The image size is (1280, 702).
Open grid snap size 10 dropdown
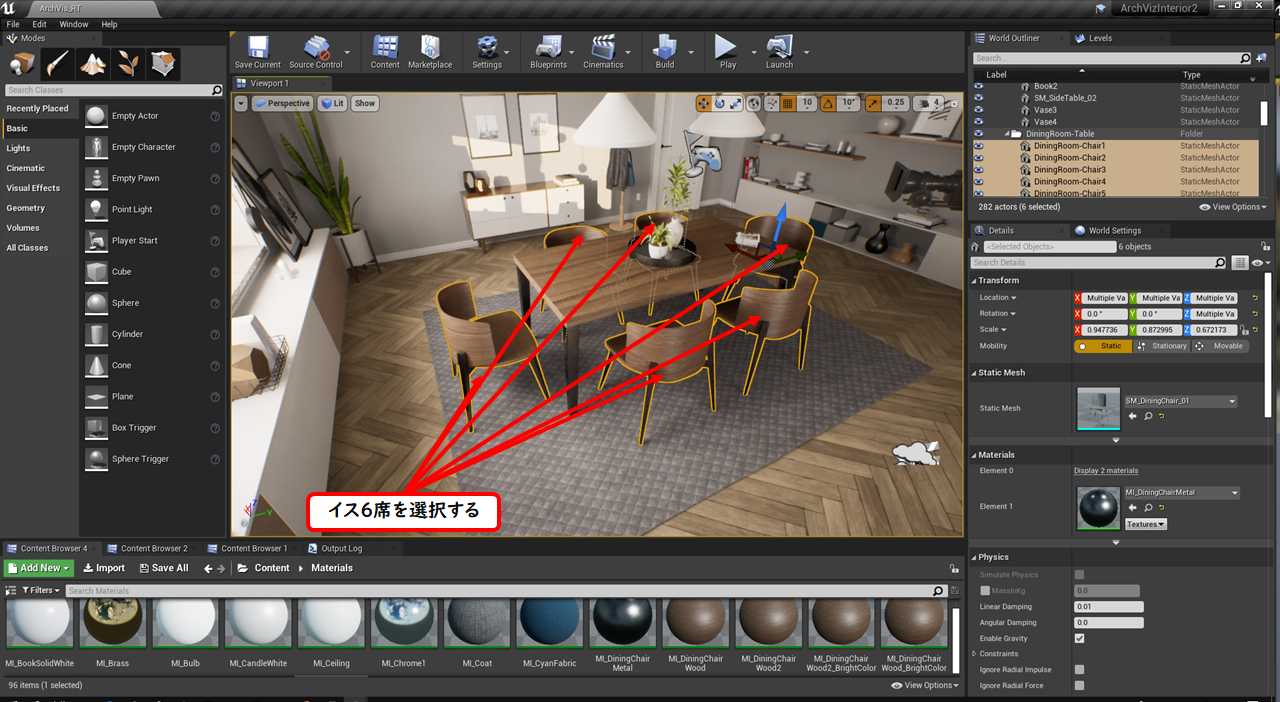(x=807, y=103)
